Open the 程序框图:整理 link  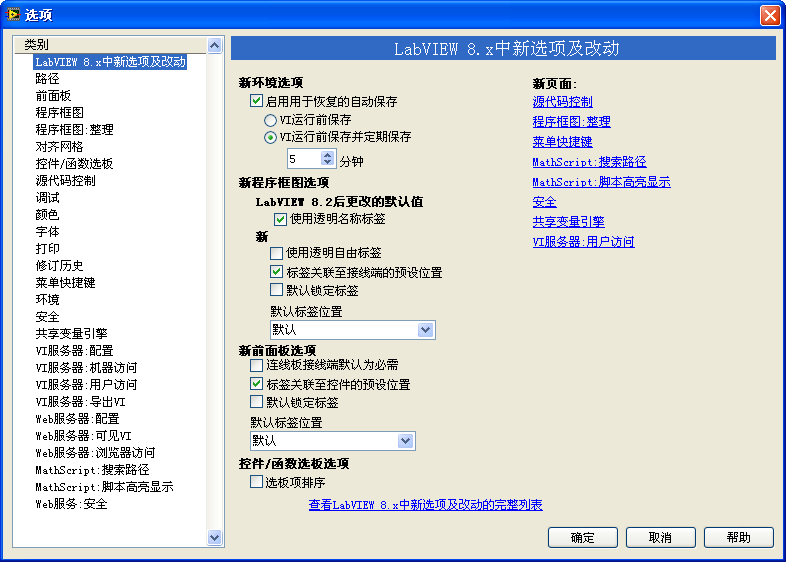(x=571, y=122)
